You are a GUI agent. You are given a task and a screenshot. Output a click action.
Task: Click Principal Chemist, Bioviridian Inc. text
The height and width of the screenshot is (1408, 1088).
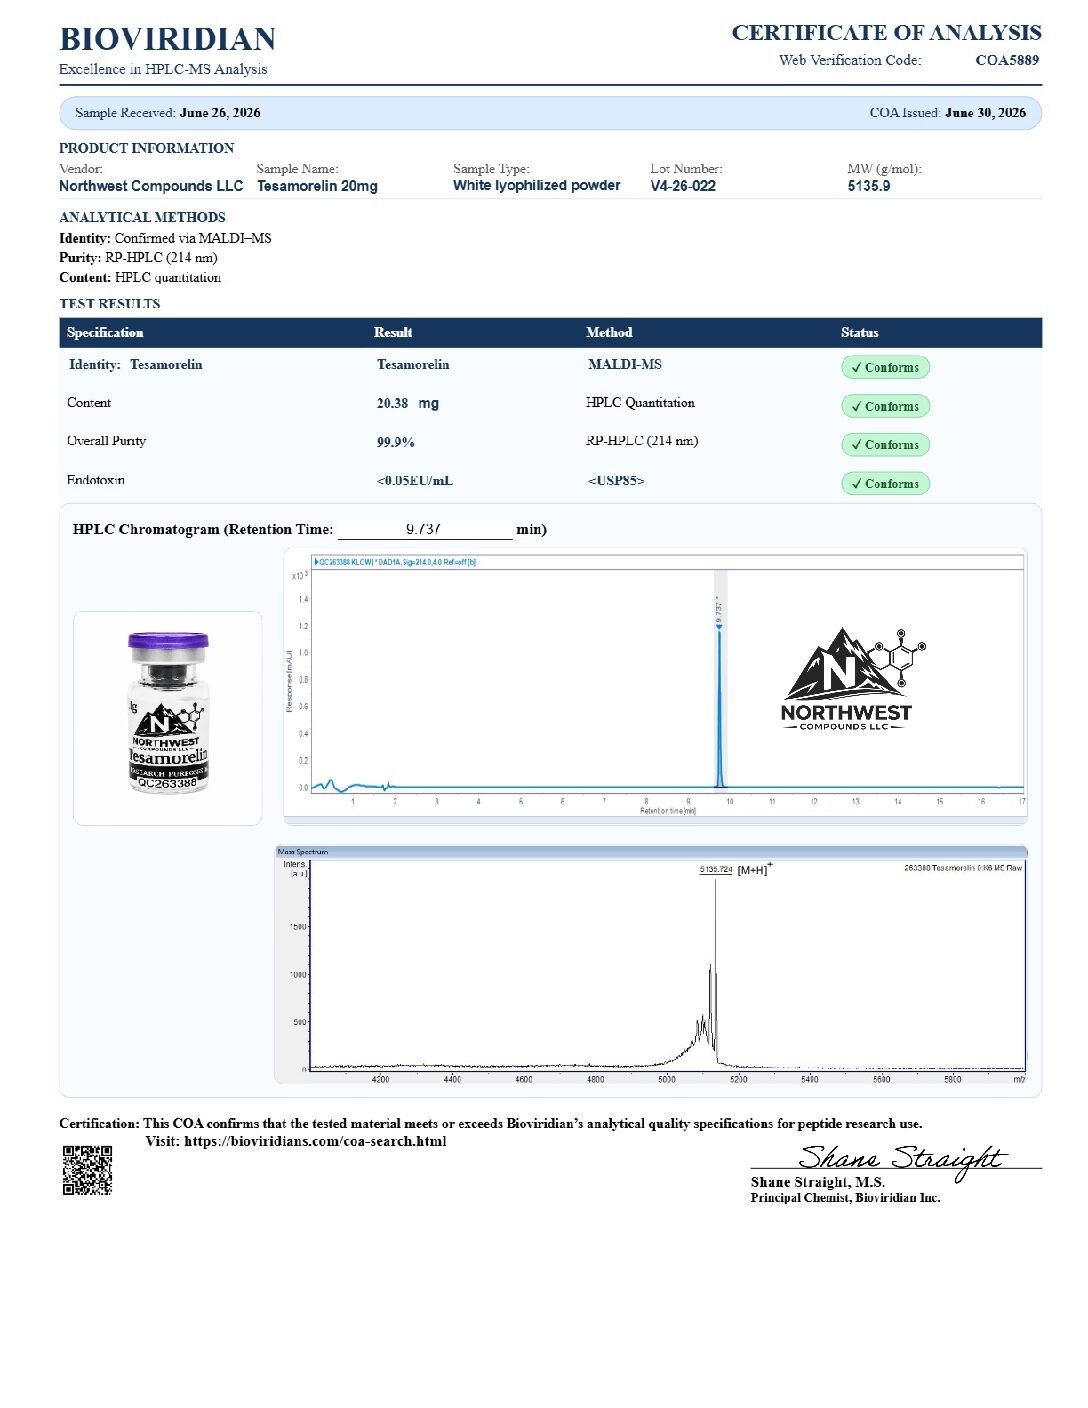coord(845,1198)
